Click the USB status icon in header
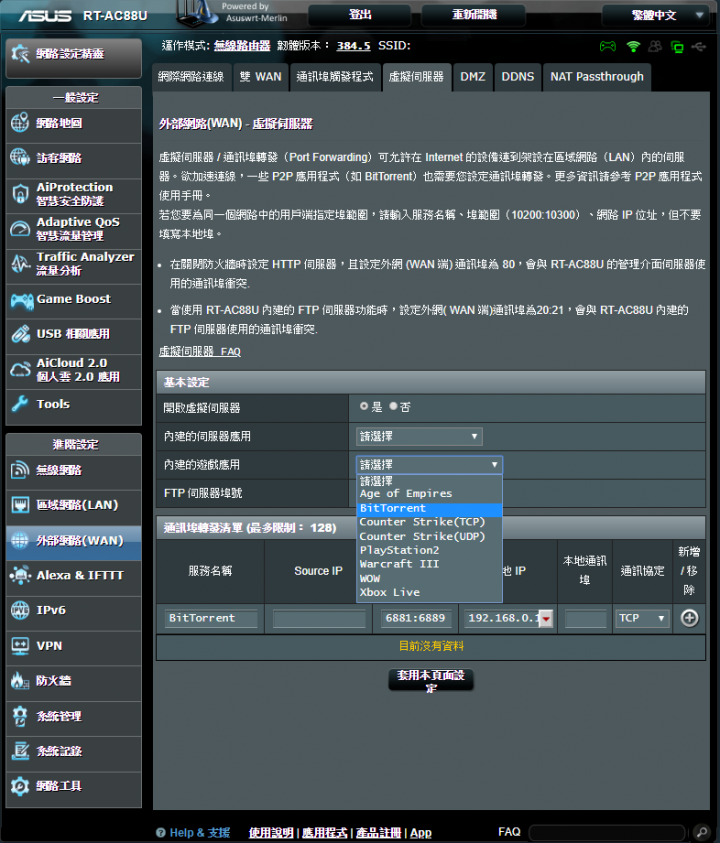 pyautogui.click(x=698, y=47)
